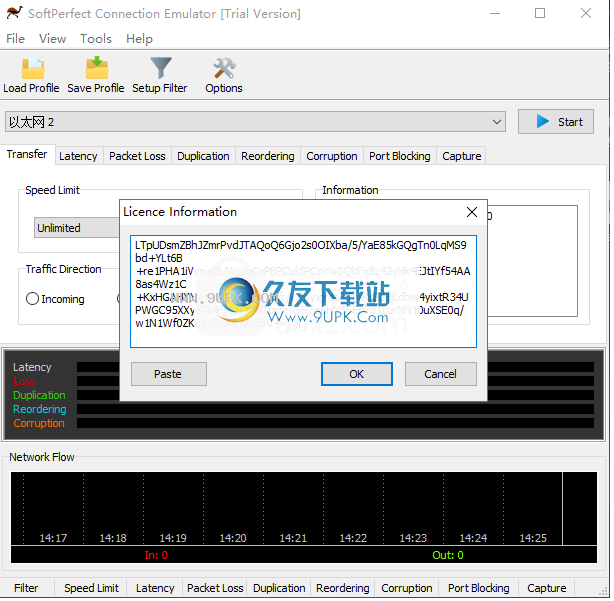Image resolution: width=614 pixels, height=601 pixels.
Task: Minimize the Connection Emulator window
Action: [495, 13]
